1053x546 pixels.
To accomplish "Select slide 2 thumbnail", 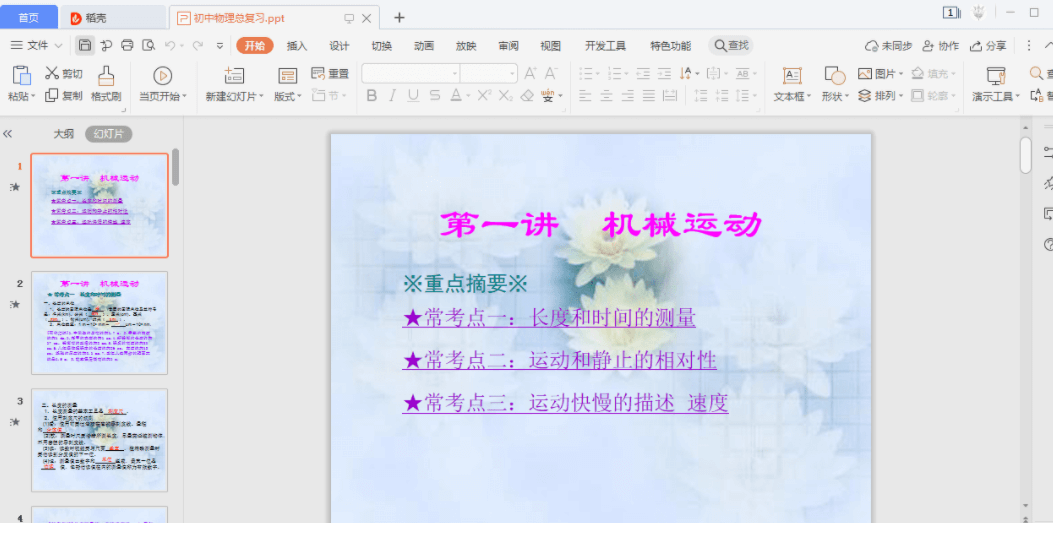I will (x=99, y=323).
